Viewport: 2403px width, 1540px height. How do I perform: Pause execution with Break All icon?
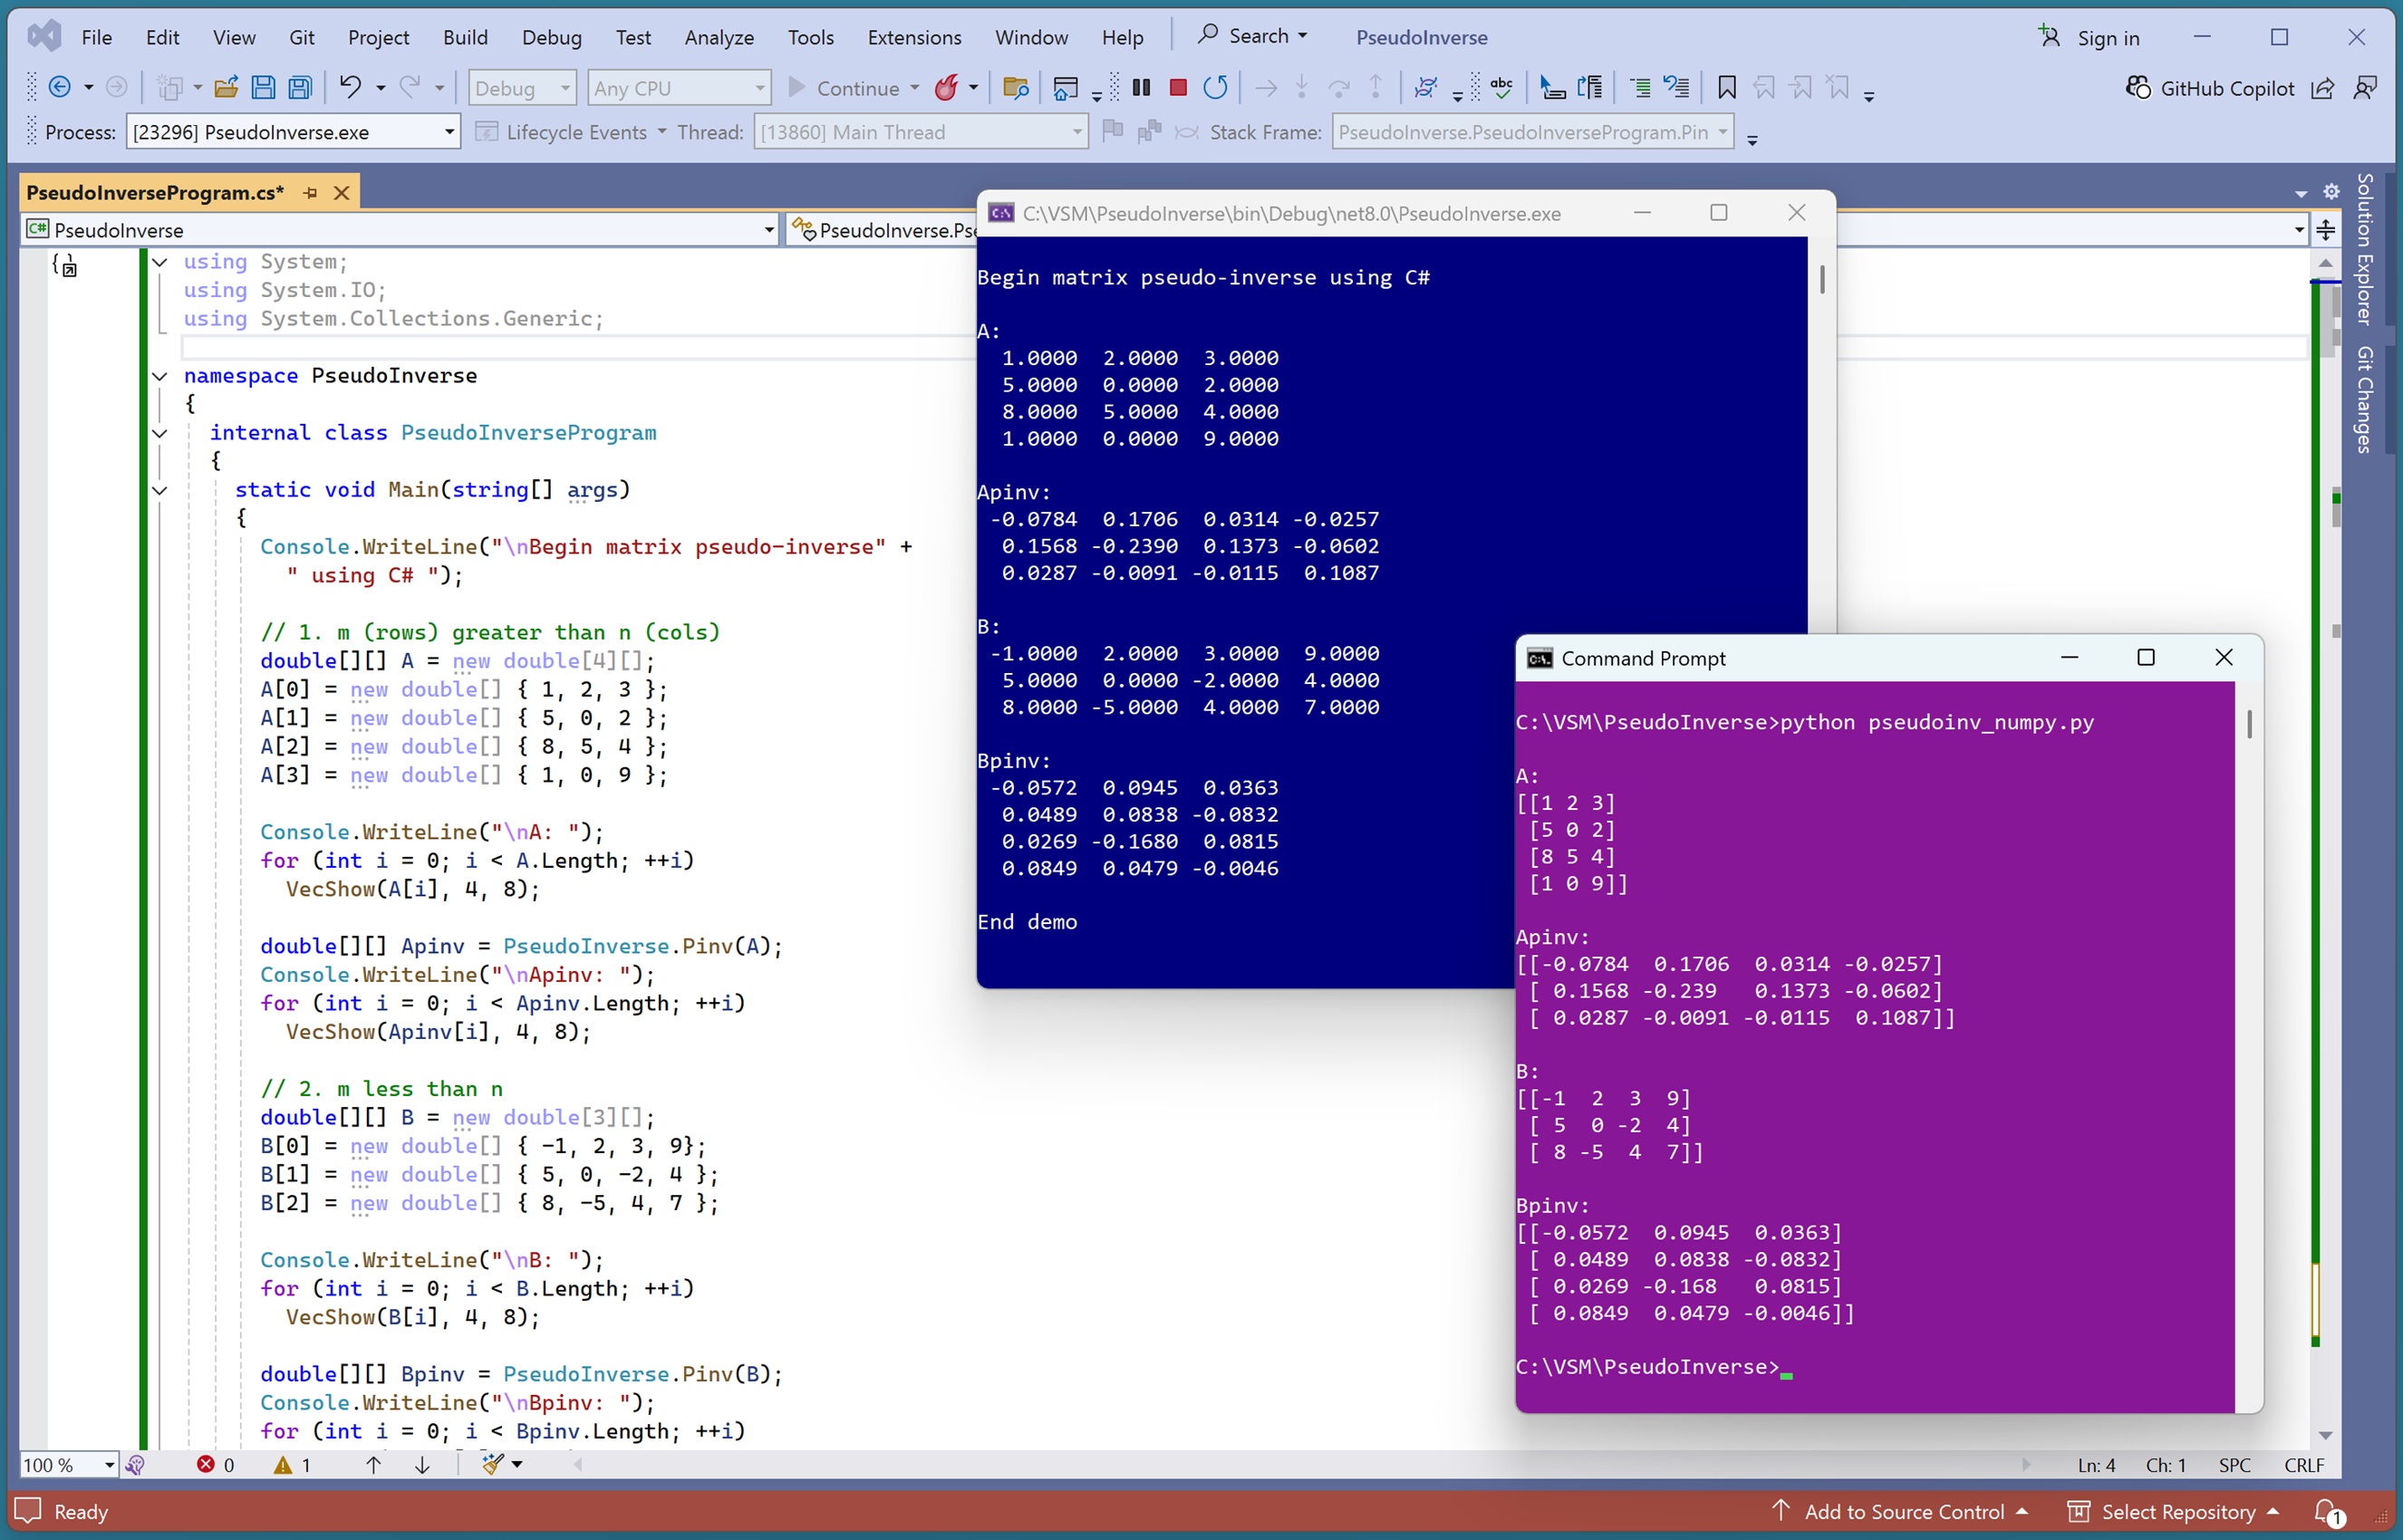pos(1141,88)
